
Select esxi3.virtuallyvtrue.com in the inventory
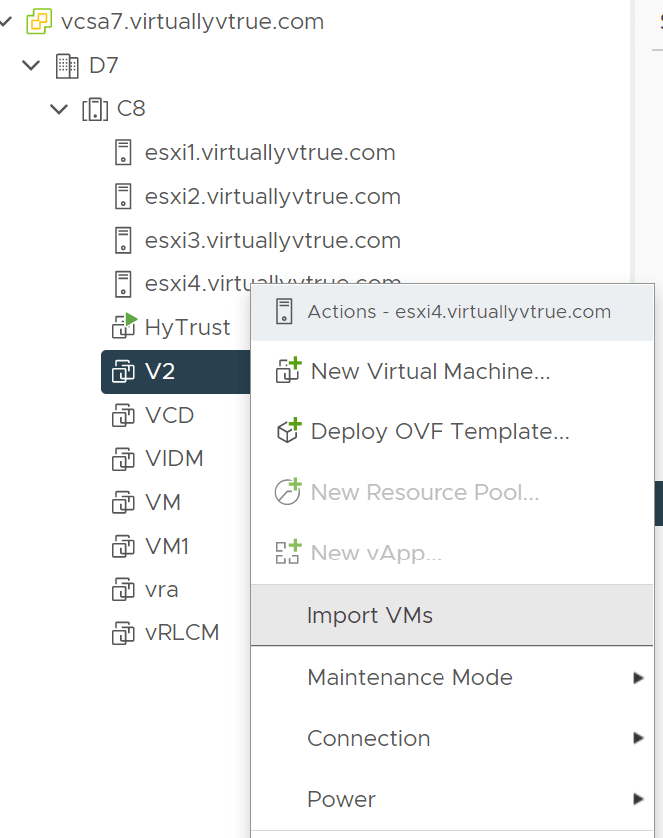tap(272, 241)
